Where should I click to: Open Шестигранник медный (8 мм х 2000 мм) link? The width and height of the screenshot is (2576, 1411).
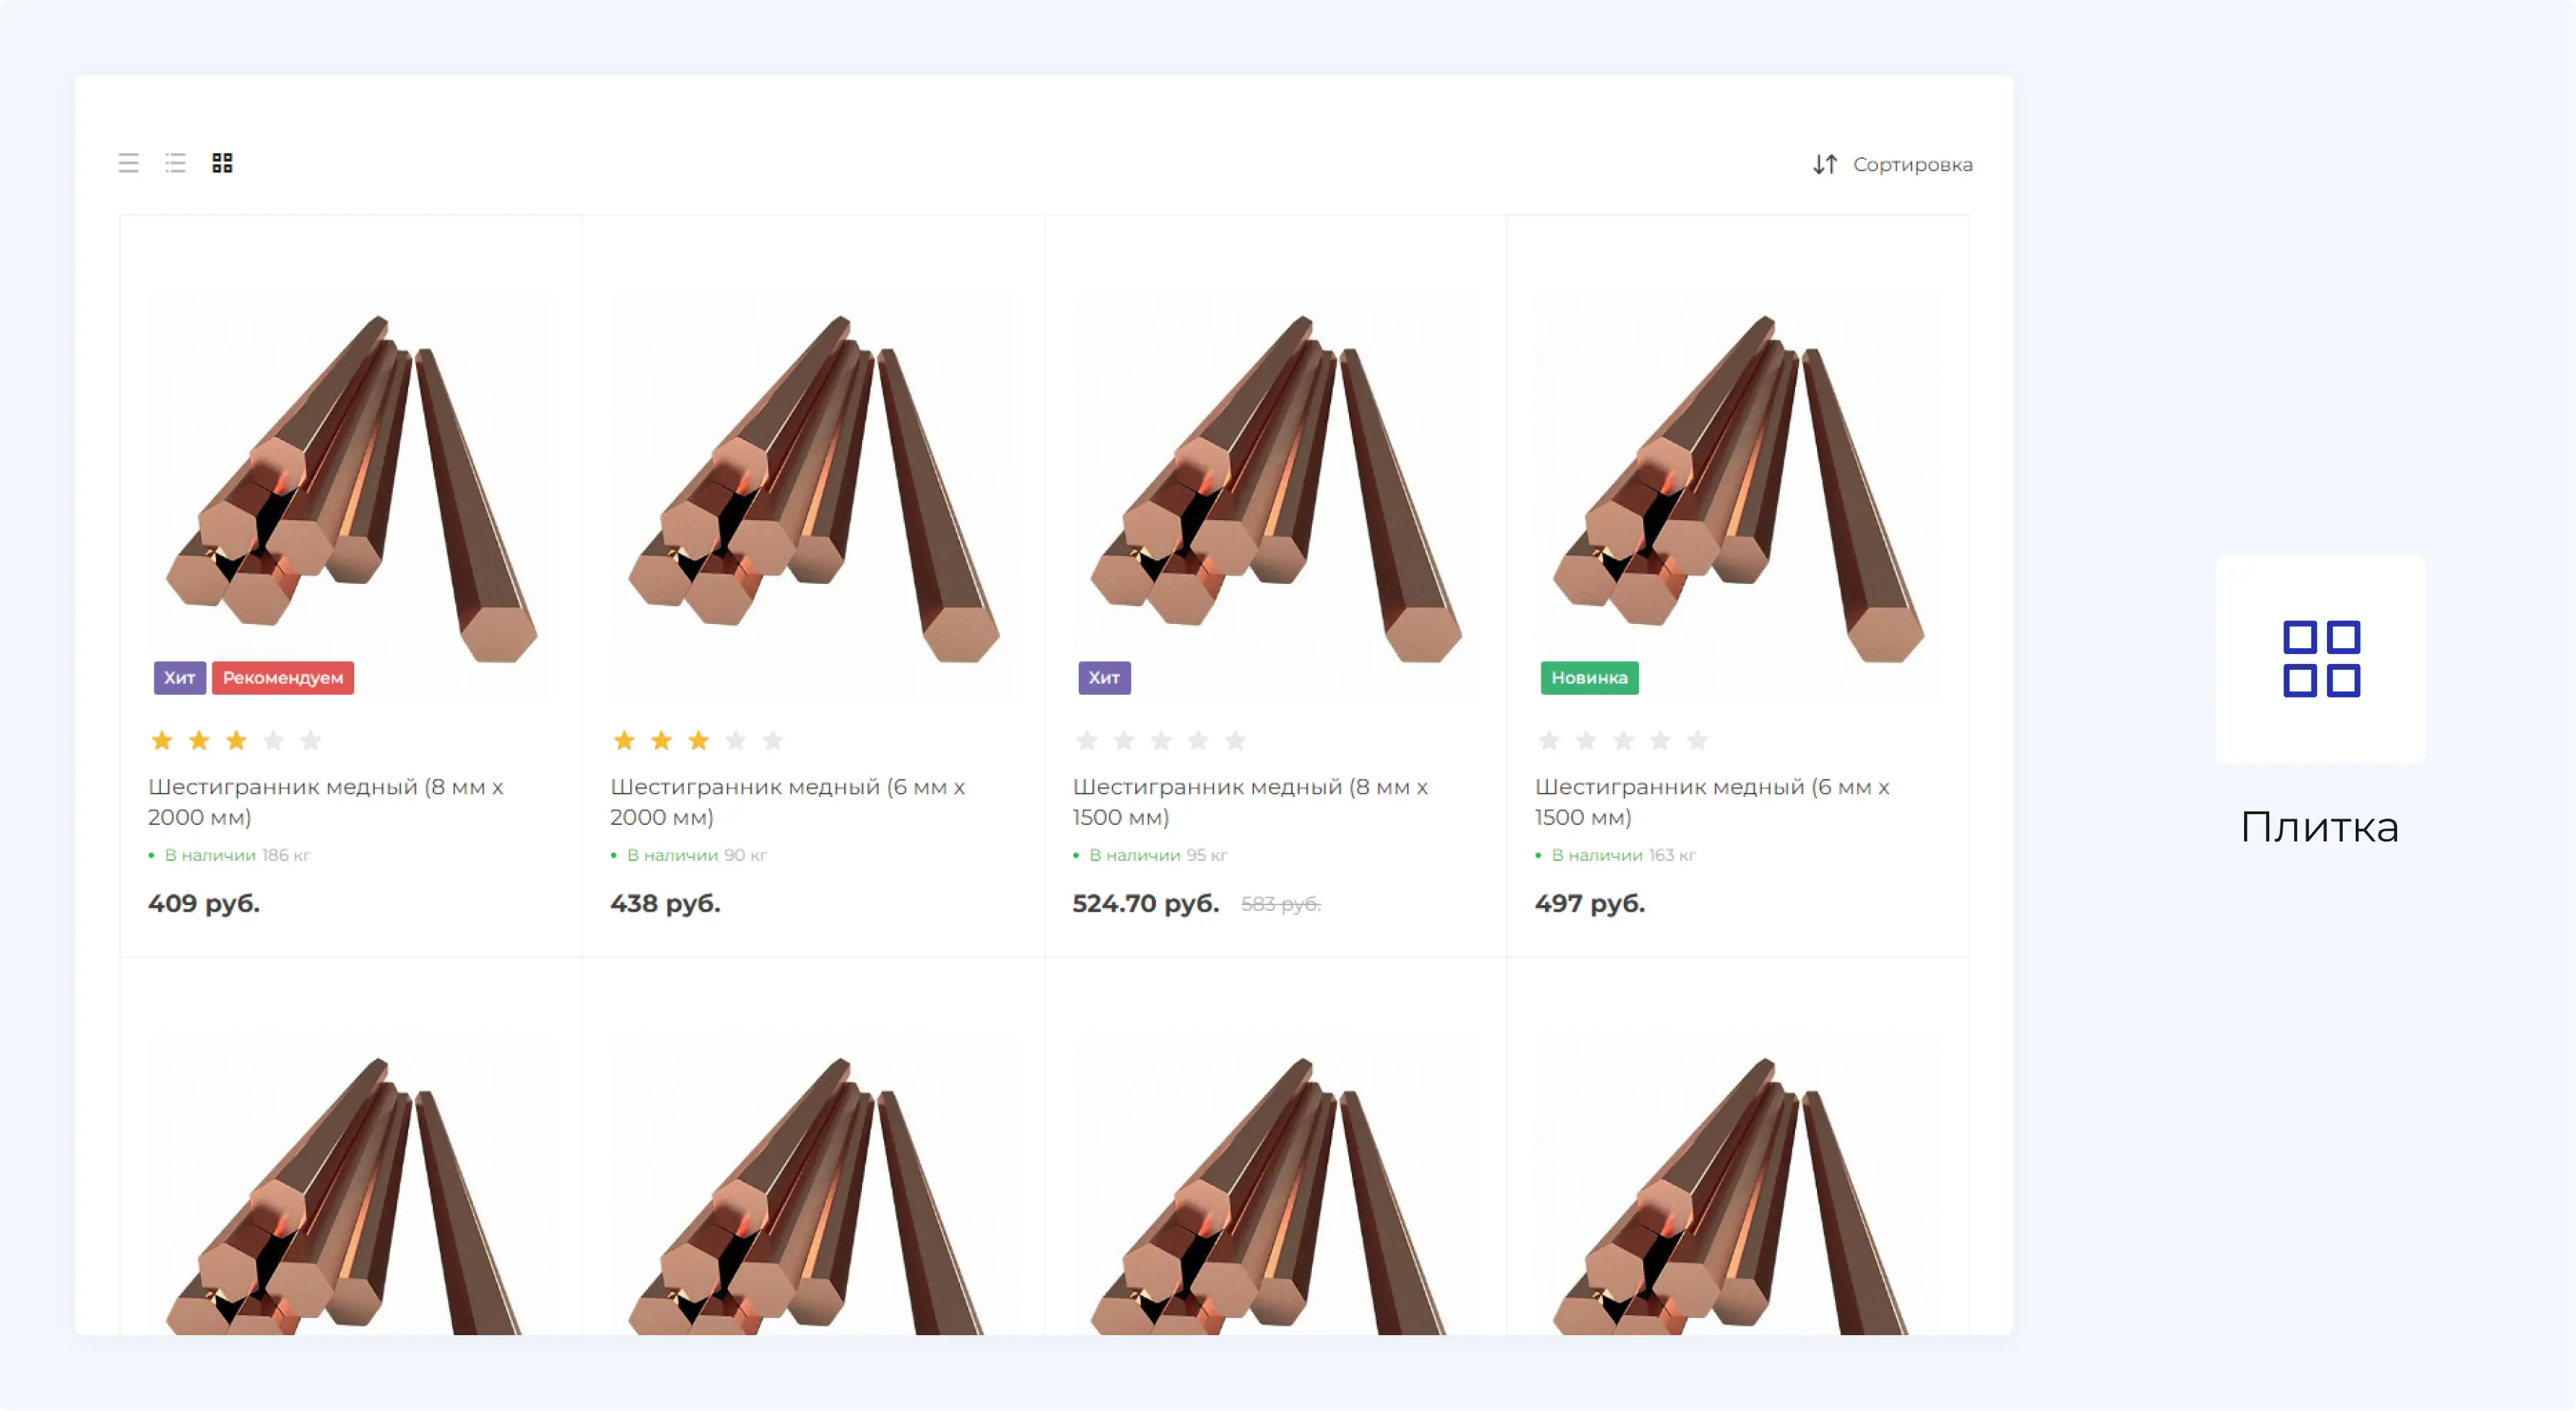coord(325,802)
